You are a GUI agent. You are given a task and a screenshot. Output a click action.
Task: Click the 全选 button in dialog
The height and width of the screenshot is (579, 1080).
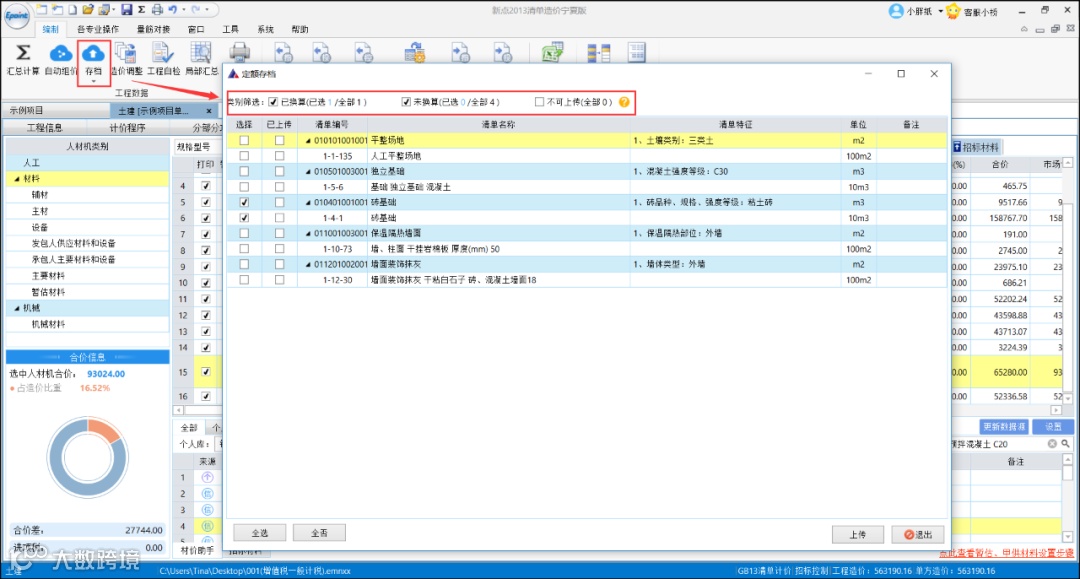pyautogui.click(x=260, y=533)
